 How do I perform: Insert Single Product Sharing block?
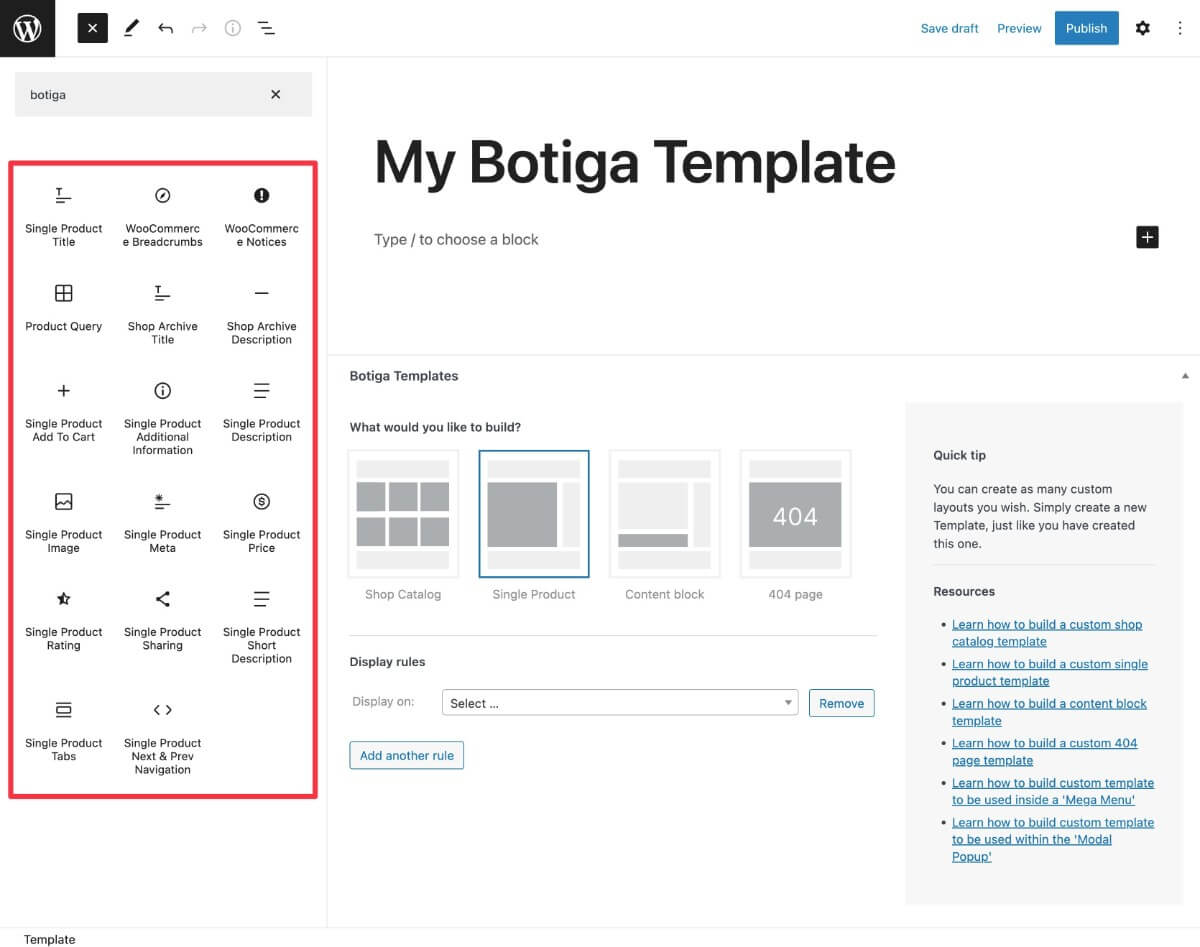point(163,621)
